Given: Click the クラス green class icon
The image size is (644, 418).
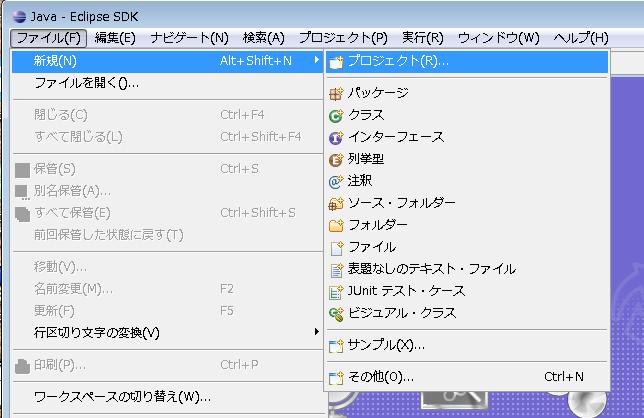Looking at the screenshot, I should coord(336,116).
